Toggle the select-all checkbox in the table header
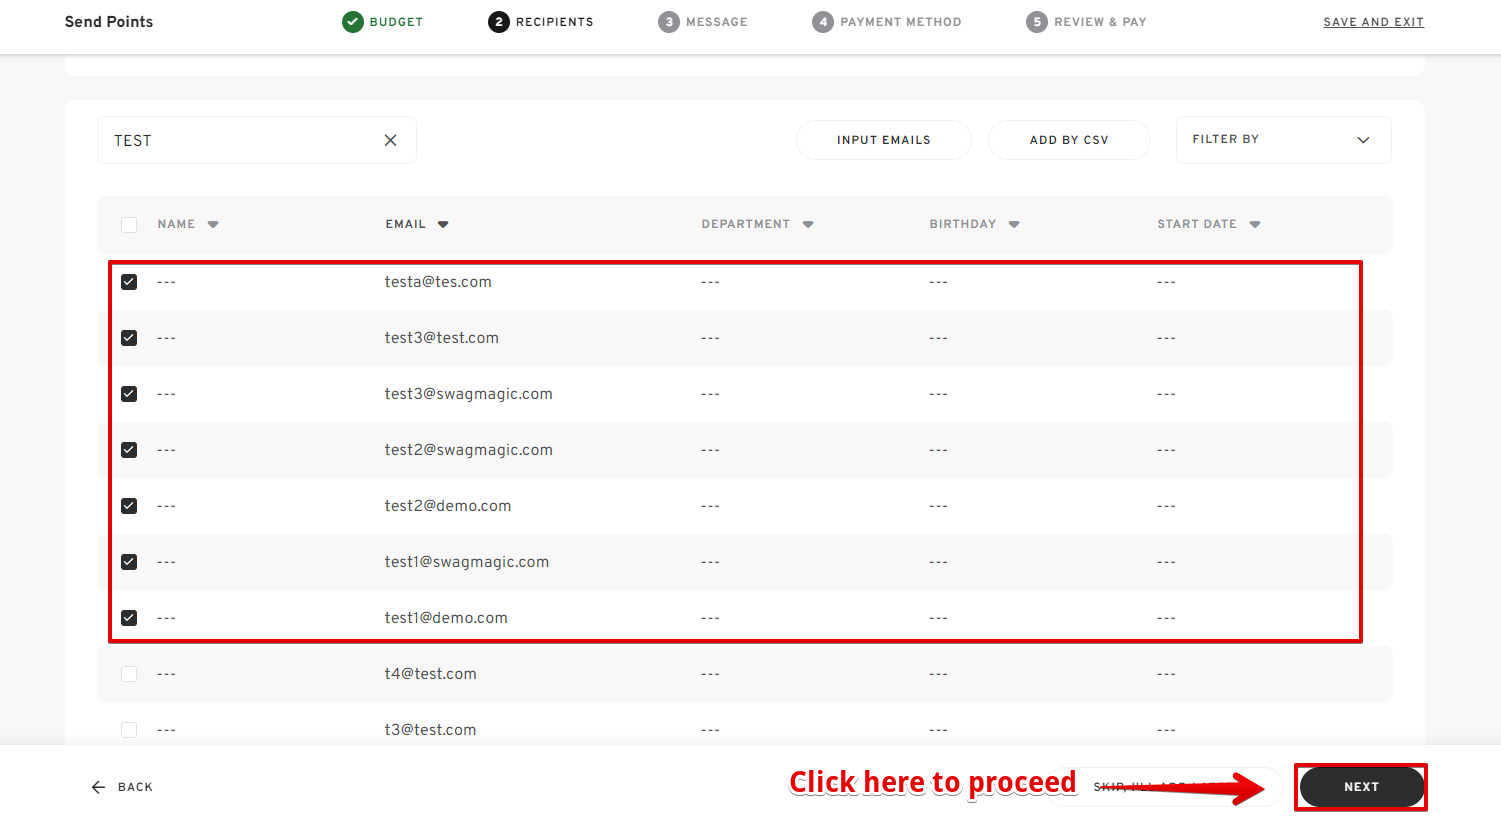 tap(129, 225)
